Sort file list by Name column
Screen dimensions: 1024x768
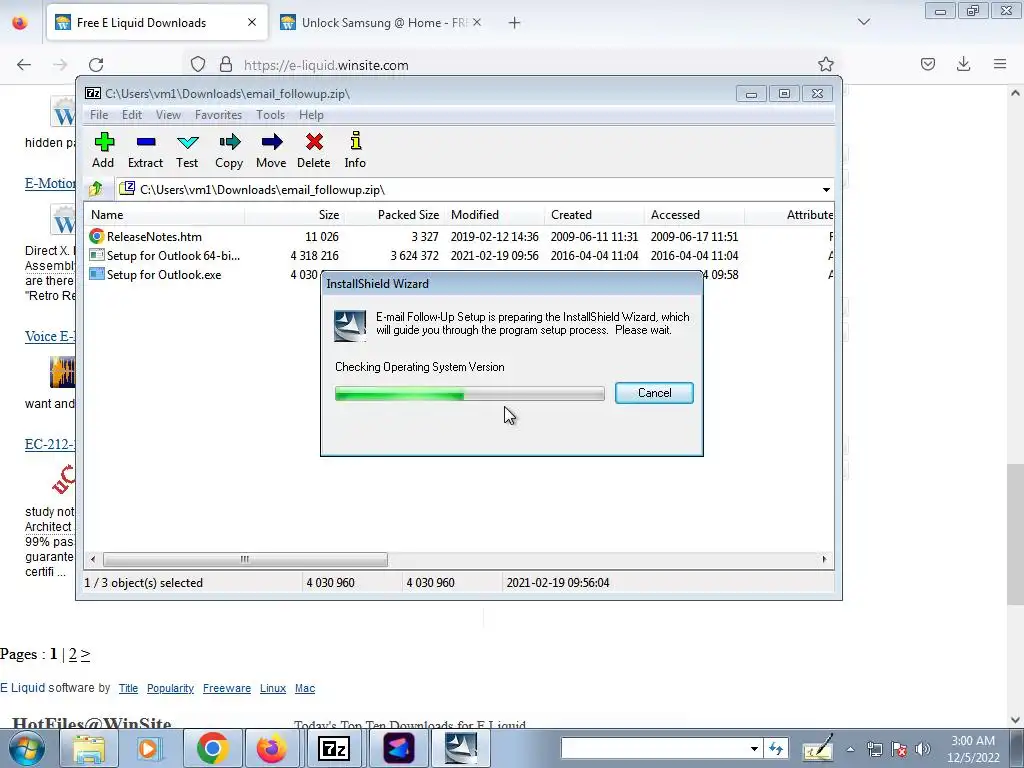coord(165,215)
